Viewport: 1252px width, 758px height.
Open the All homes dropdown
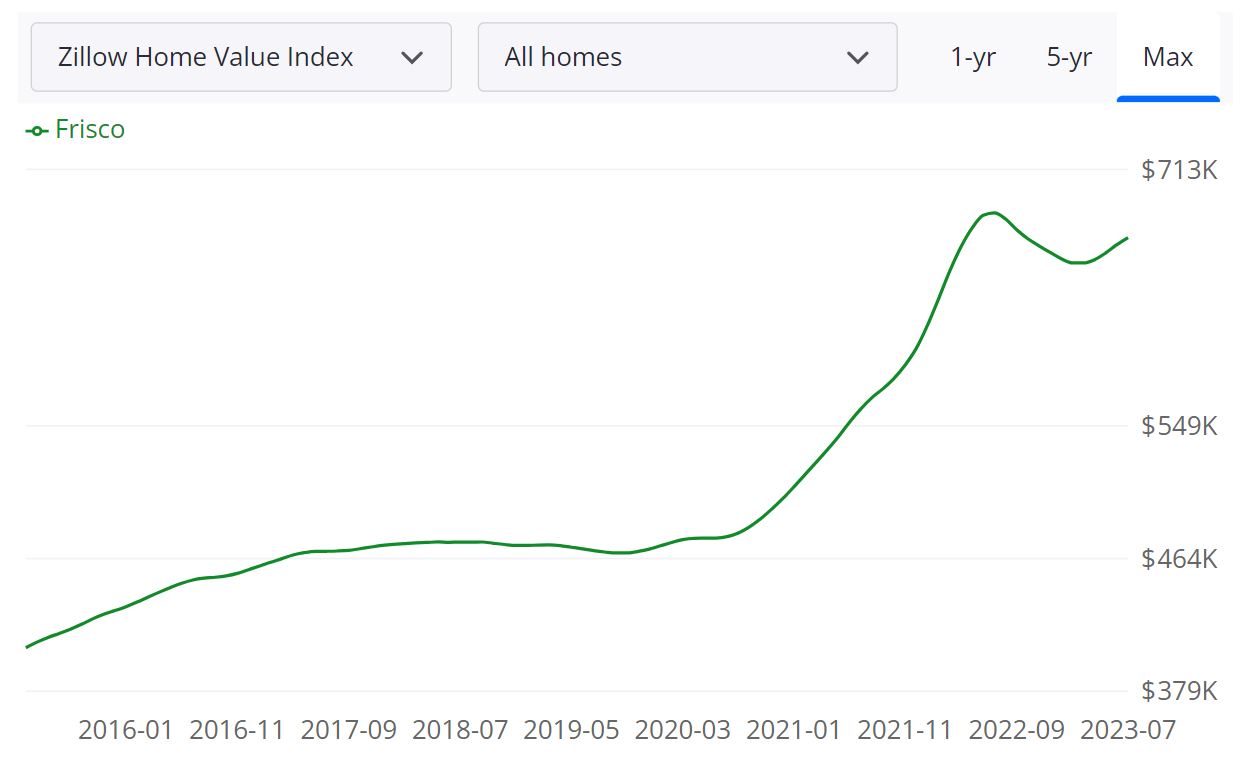[687, 57]
